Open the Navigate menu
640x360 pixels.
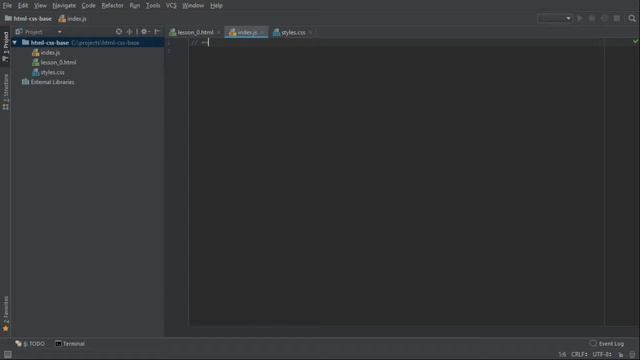tap(64, 6)
